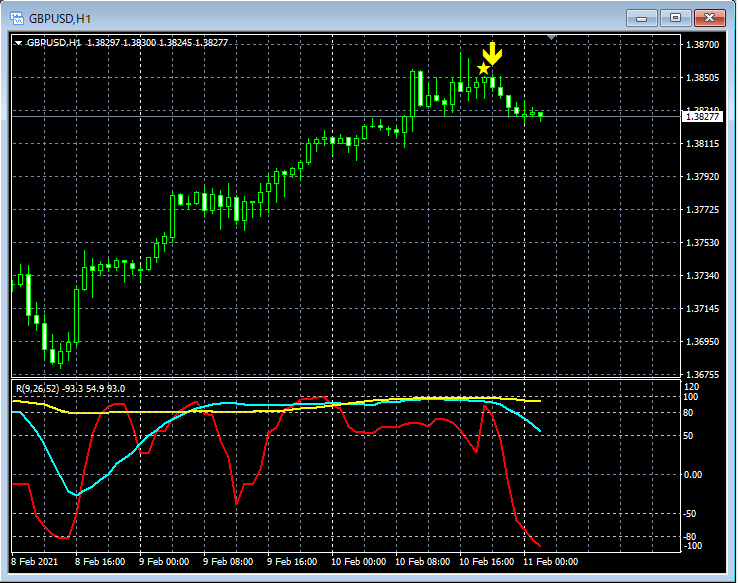Click the gray chart shift triangle marker
Viewport: 738px width, 583px height.
pyautogui.click(x=553, y=38)
